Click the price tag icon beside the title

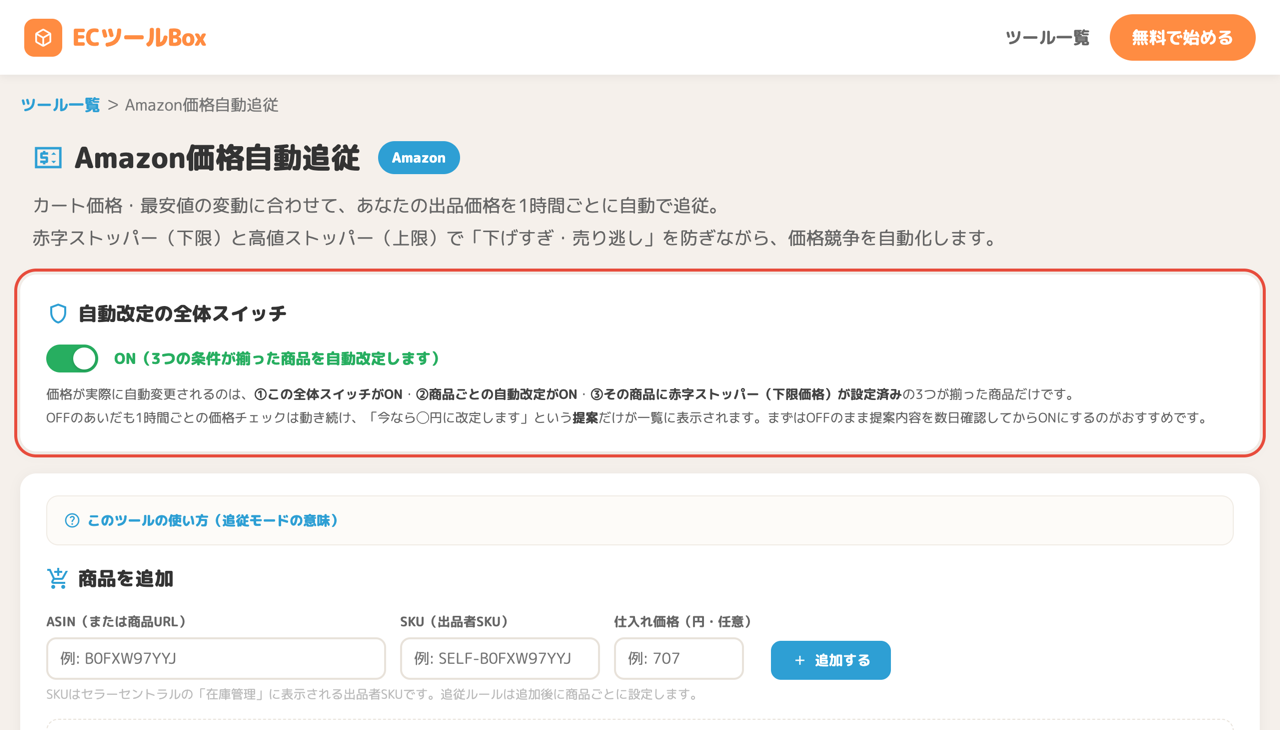click(48, 158)
